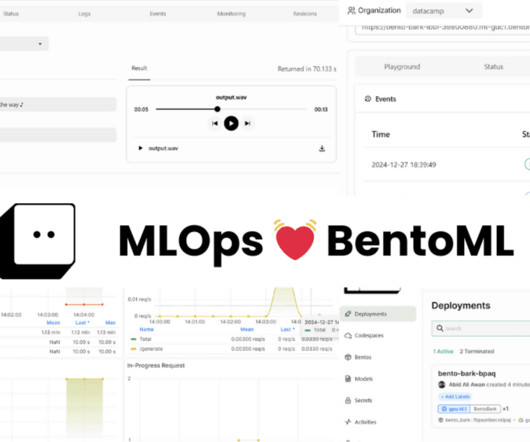
Task: Click the In-Progress Request chart title
Action: [x=156, y=365]
